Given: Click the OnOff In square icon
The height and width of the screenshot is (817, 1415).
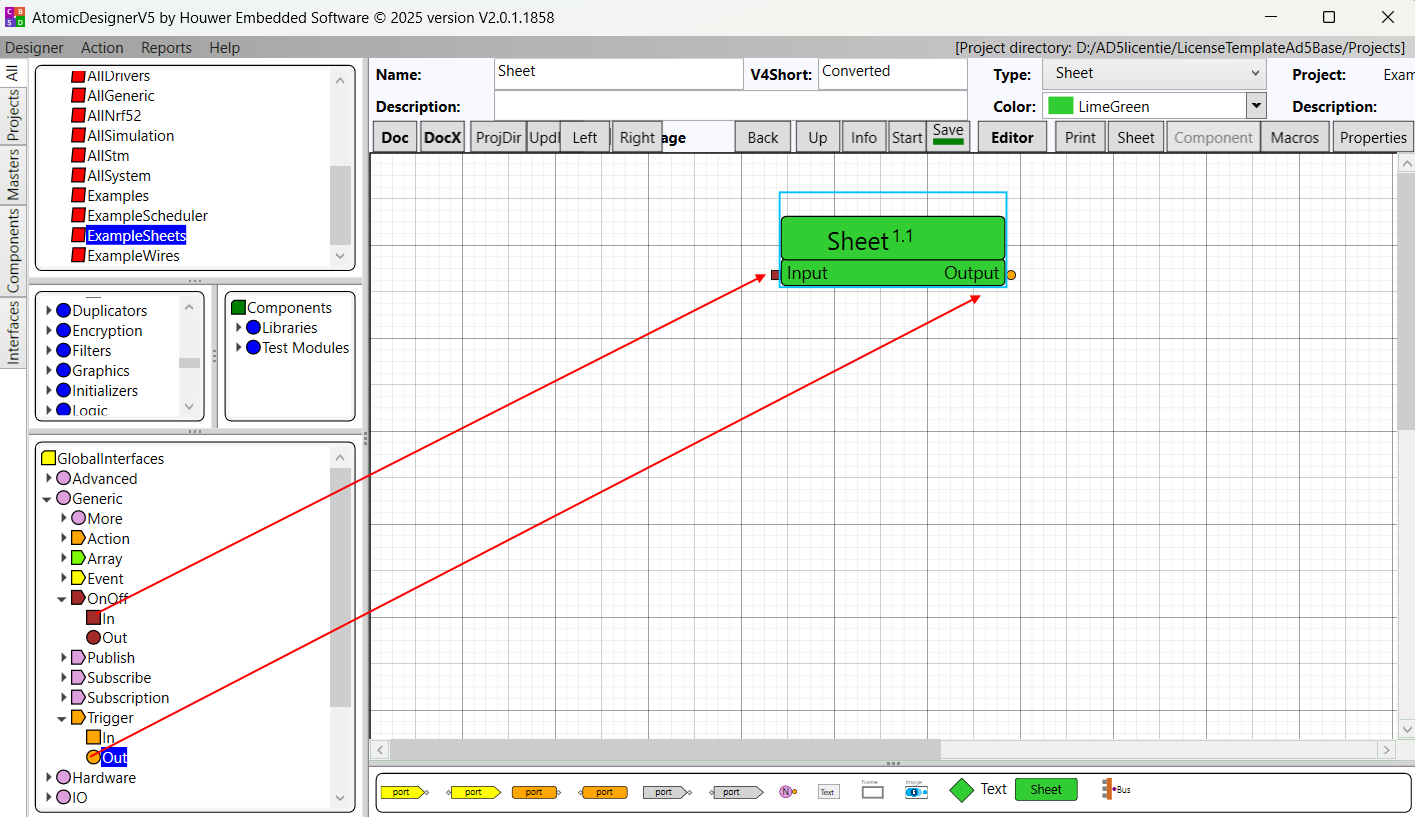Looking at the screenshot, I should (x=93, y=618).
